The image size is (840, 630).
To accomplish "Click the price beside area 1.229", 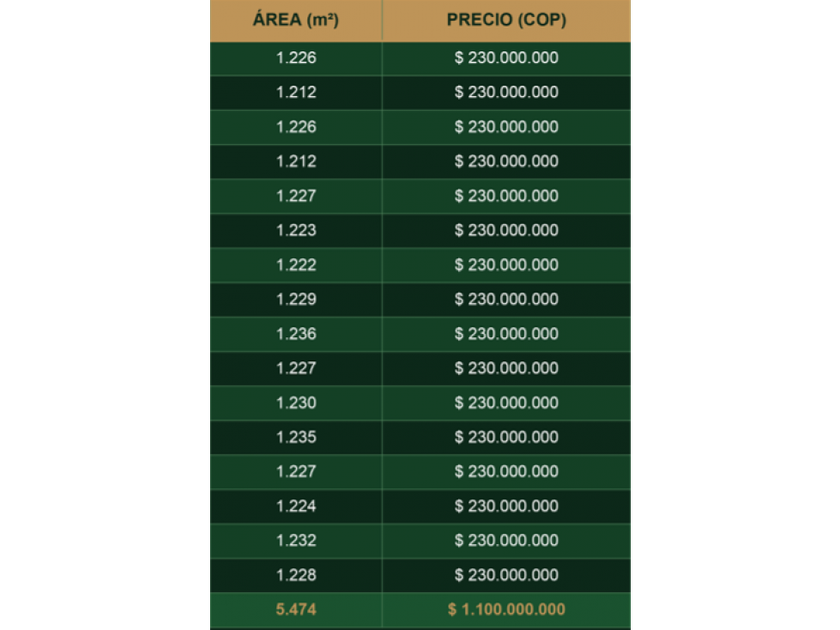I will tap(506, 299).
